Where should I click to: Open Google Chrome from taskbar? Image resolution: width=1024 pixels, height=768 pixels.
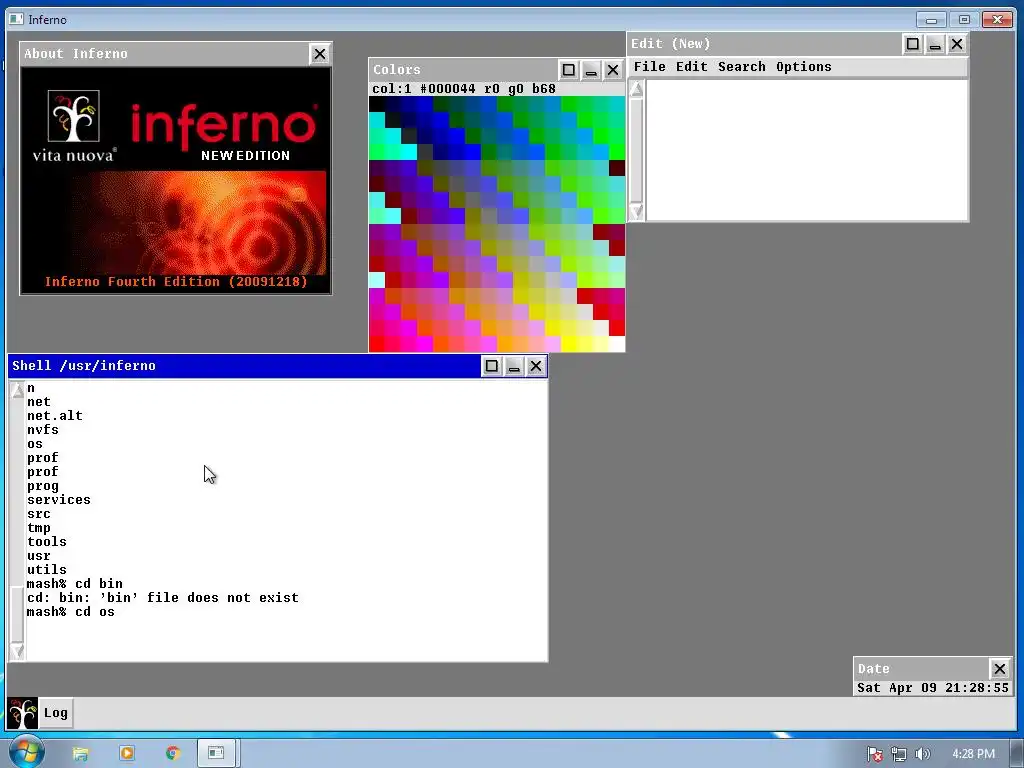coord(173,754)
